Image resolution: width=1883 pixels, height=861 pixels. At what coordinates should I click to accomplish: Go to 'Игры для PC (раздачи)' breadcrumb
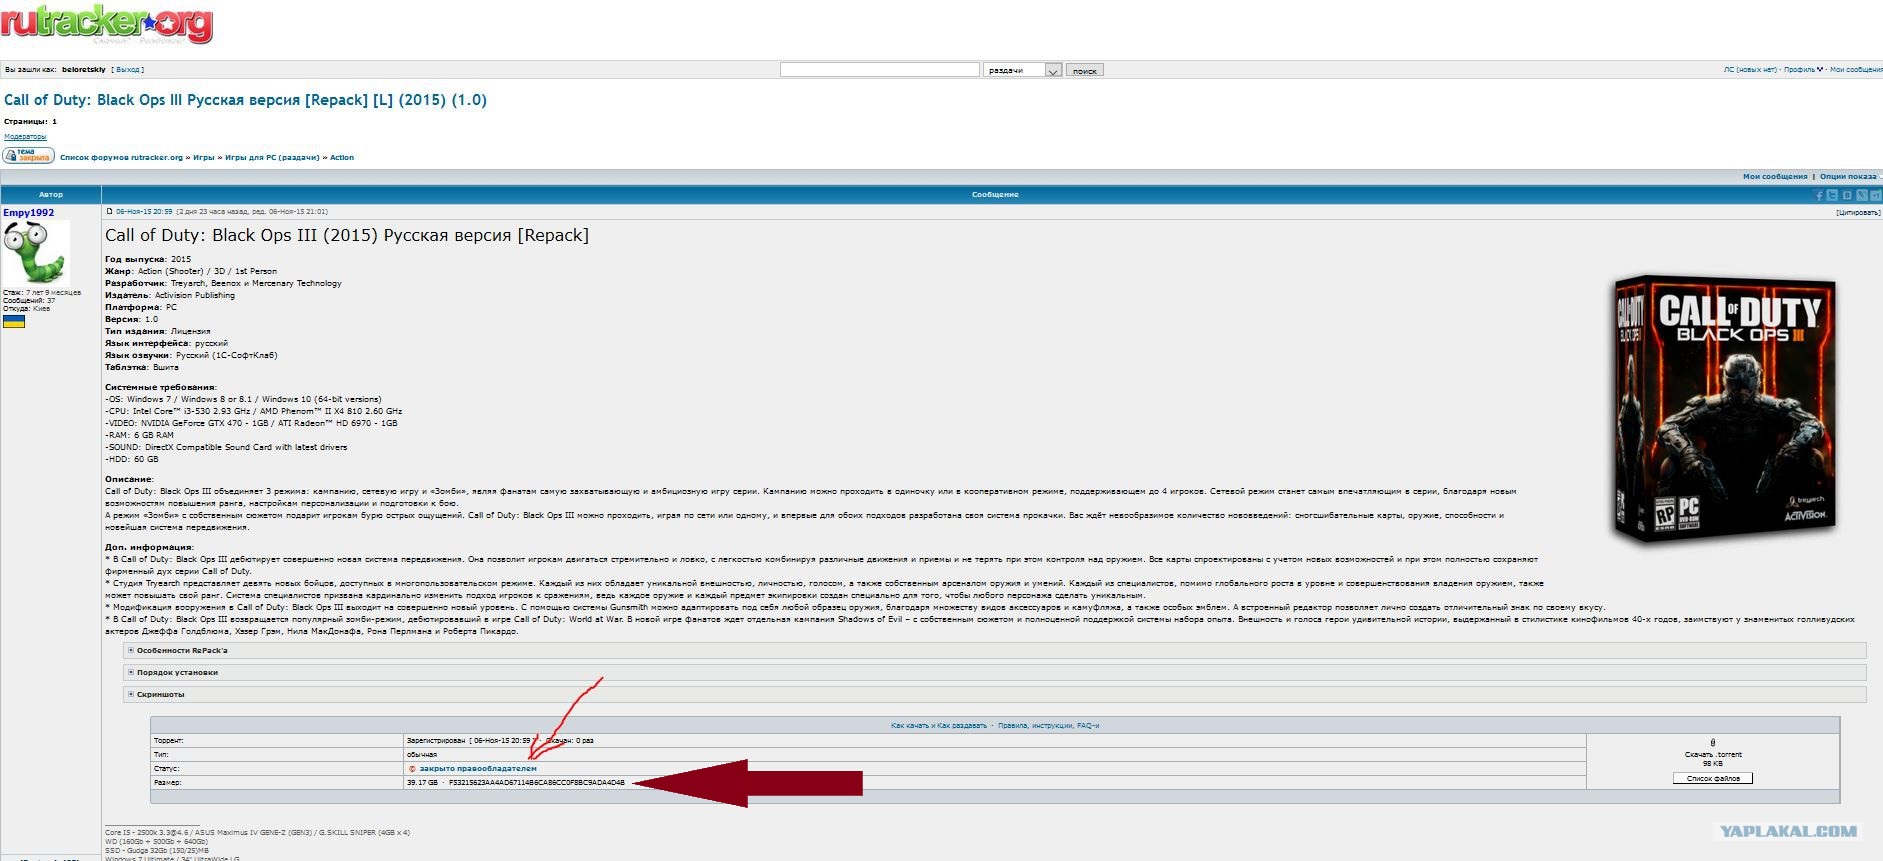pyautogui.click(x=272, y=157)
